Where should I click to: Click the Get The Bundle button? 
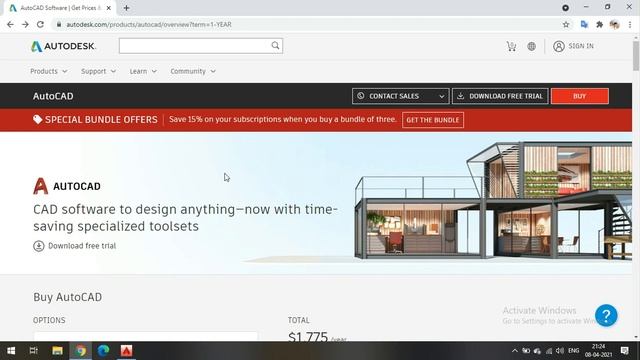[x=433, y=120]
